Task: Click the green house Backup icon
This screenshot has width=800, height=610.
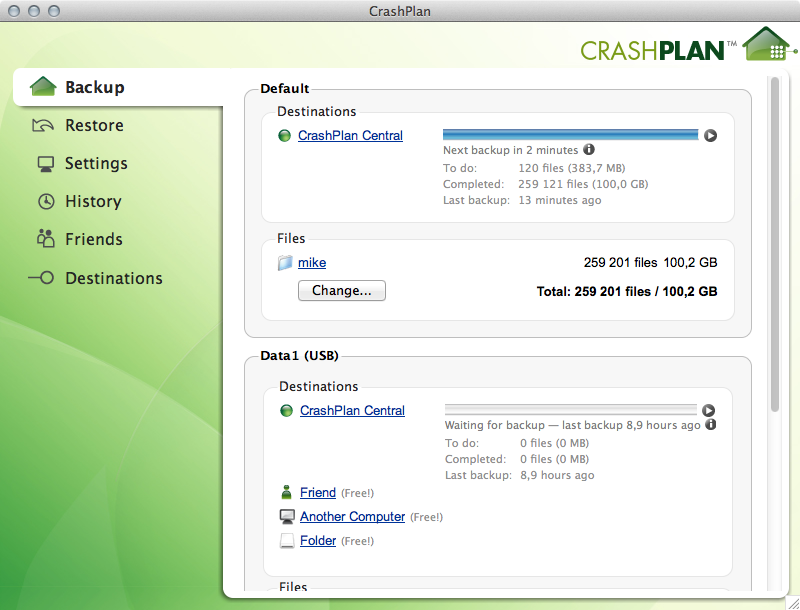Action: [x=43, y=86]
